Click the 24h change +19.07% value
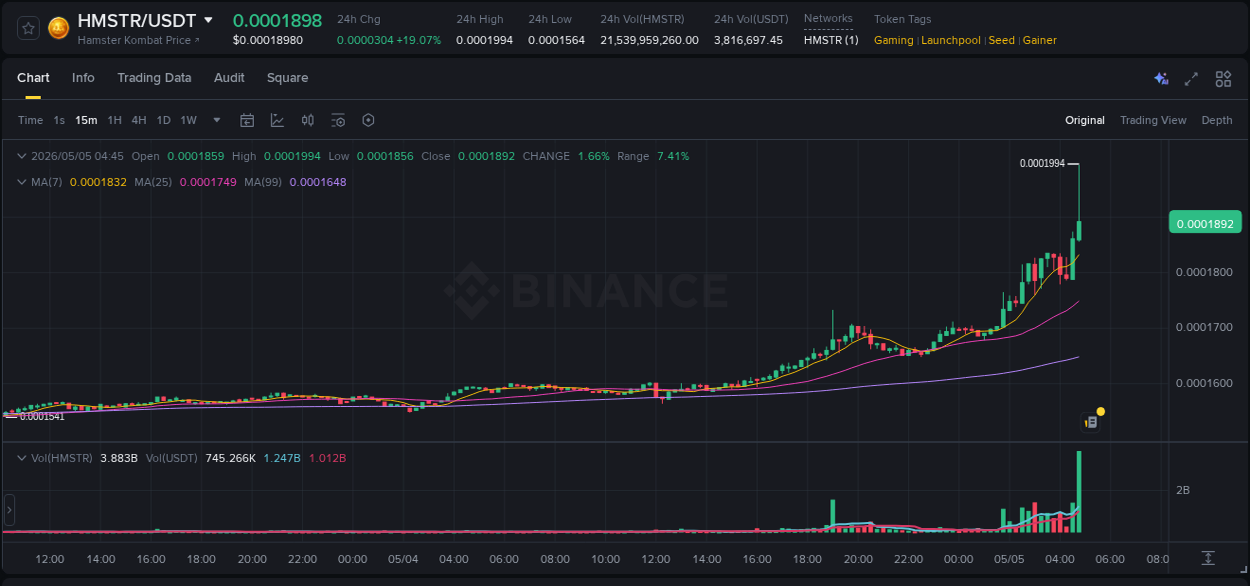 click(417, 40)
